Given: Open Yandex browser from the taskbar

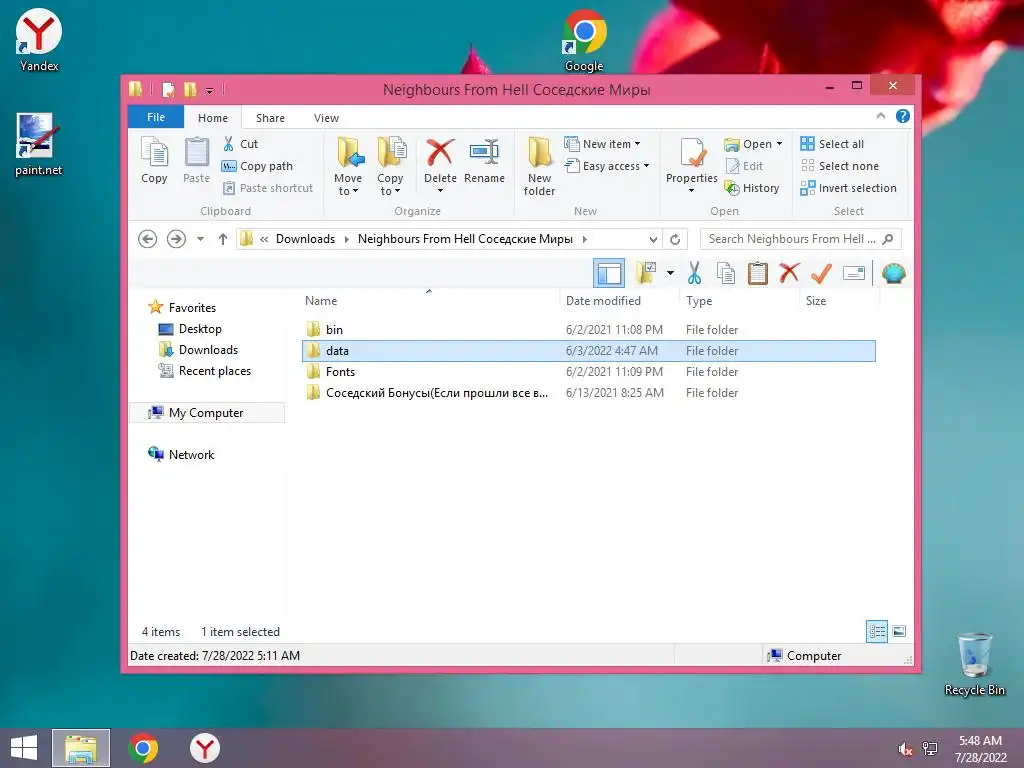Looking at the screenshot, I should point(205,748).
